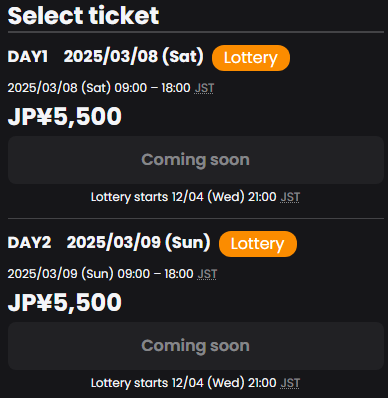The image size is (388, 398).
Task: Click the DAY2 label text
Action: [x=29, y=243]
